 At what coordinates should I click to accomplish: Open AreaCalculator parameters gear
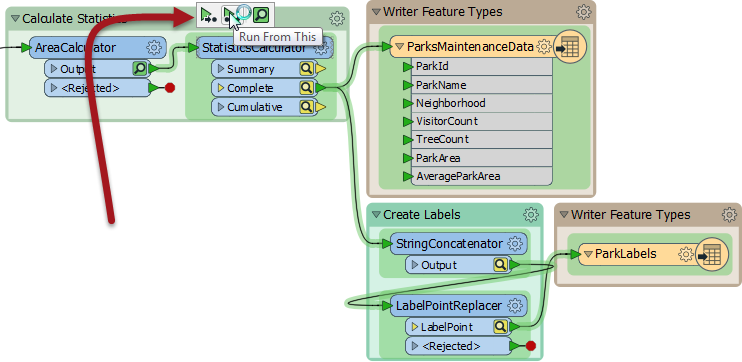[153, 47]
